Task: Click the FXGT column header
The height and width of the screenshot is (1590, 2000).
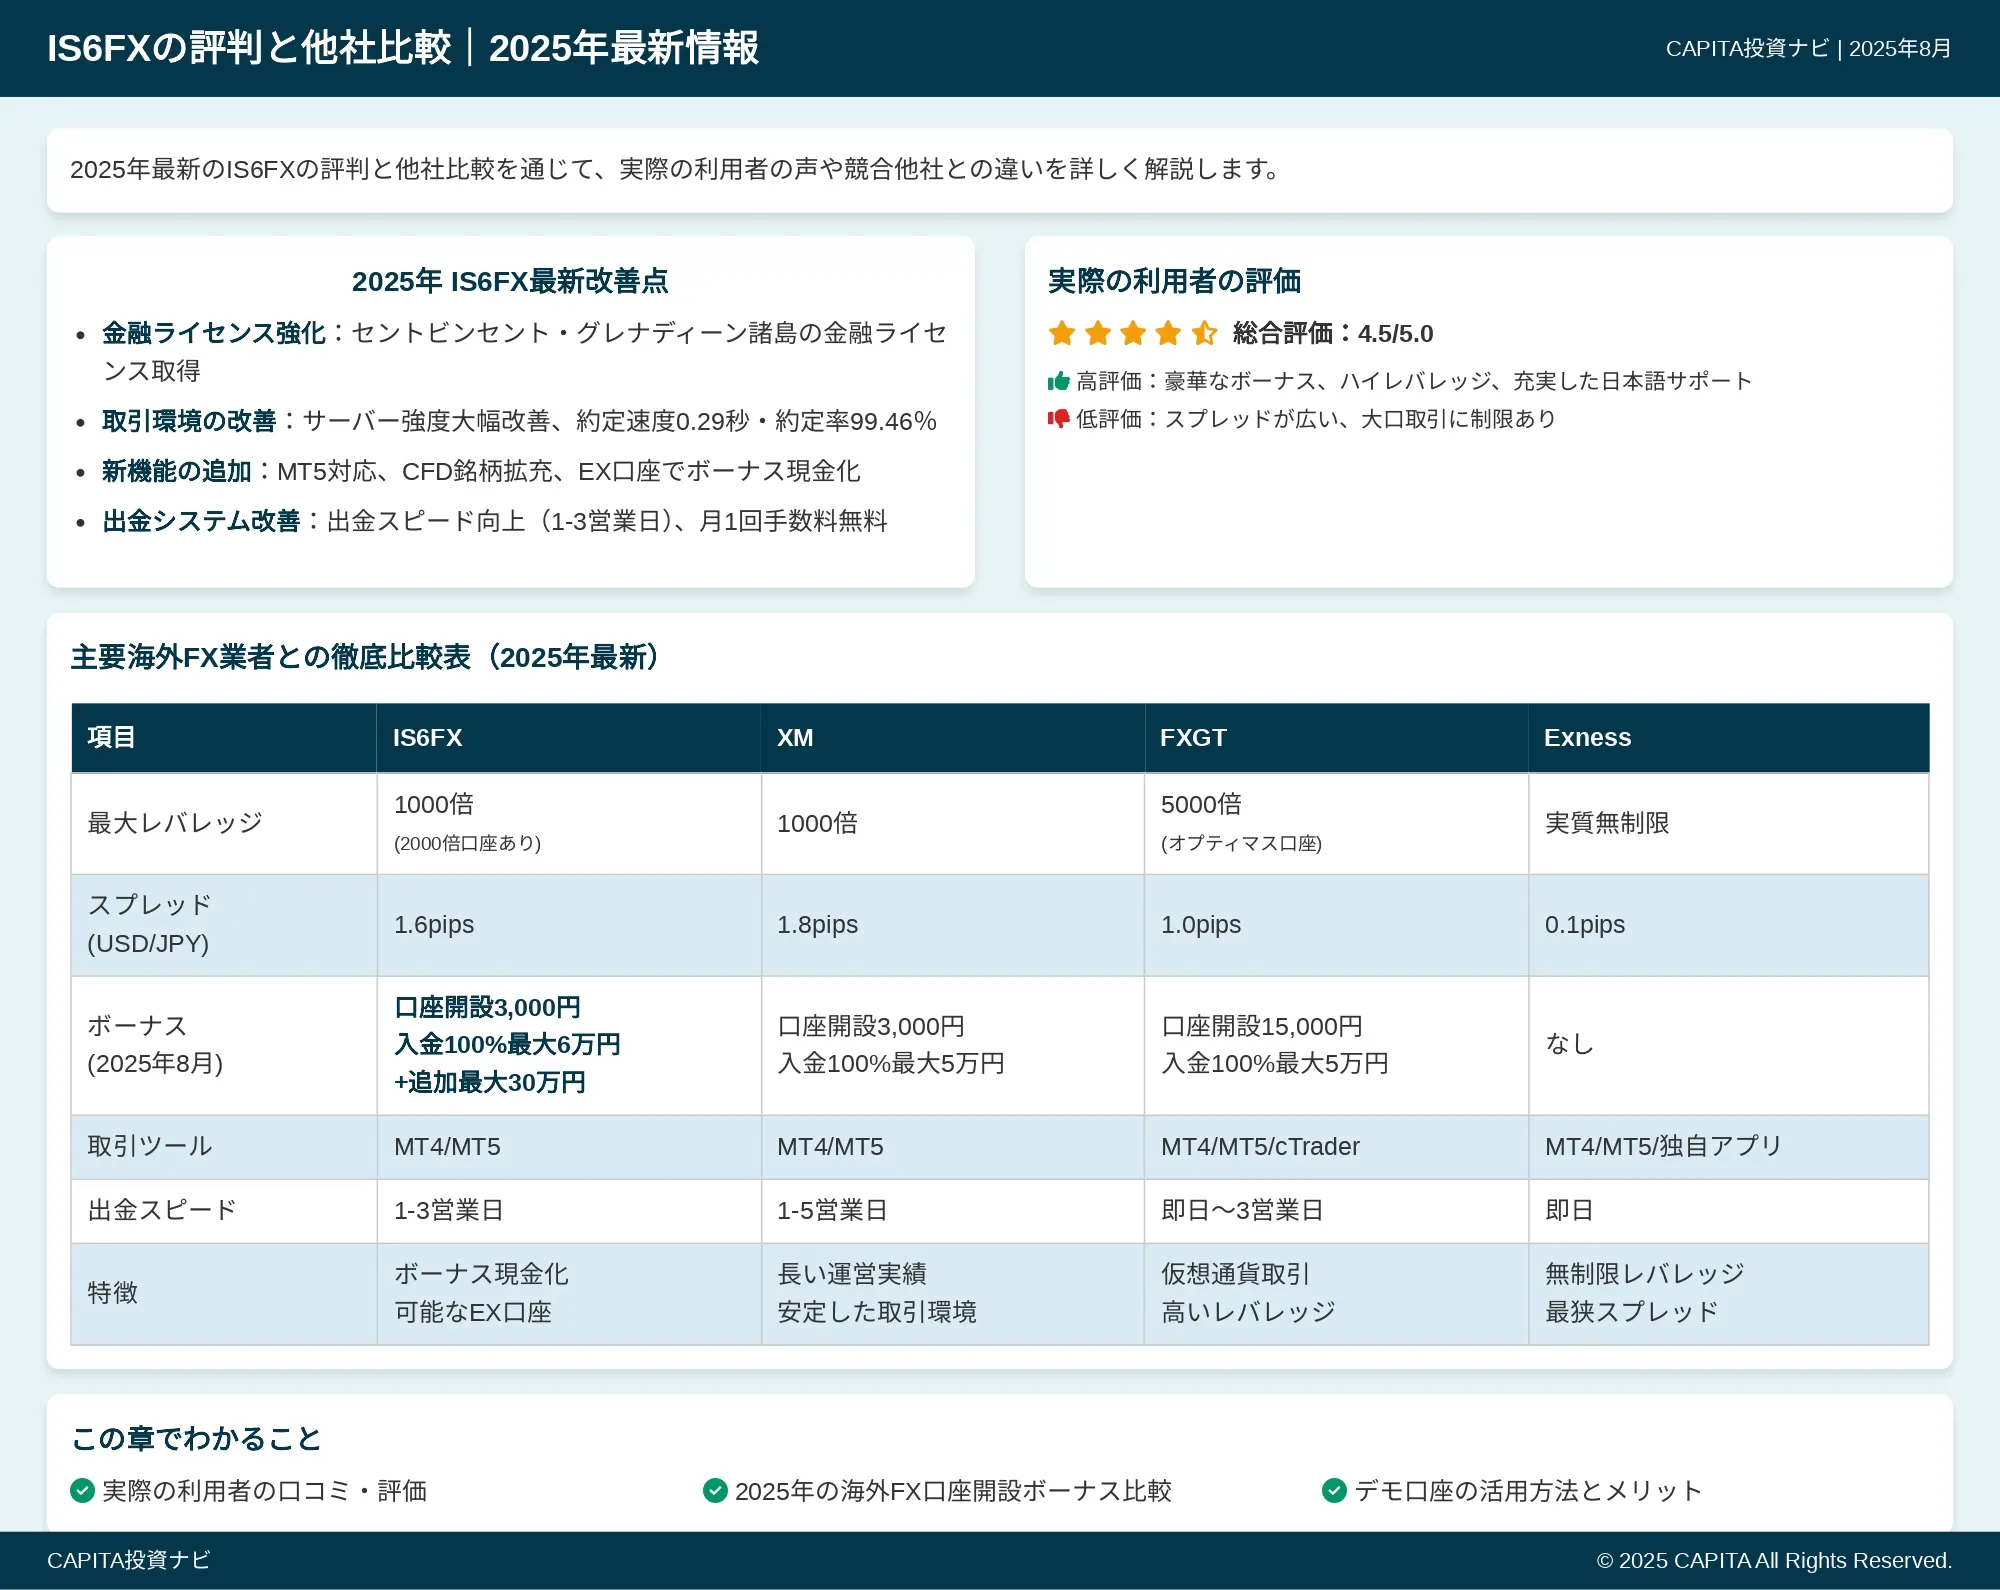Action: (x=1336, y=738)
